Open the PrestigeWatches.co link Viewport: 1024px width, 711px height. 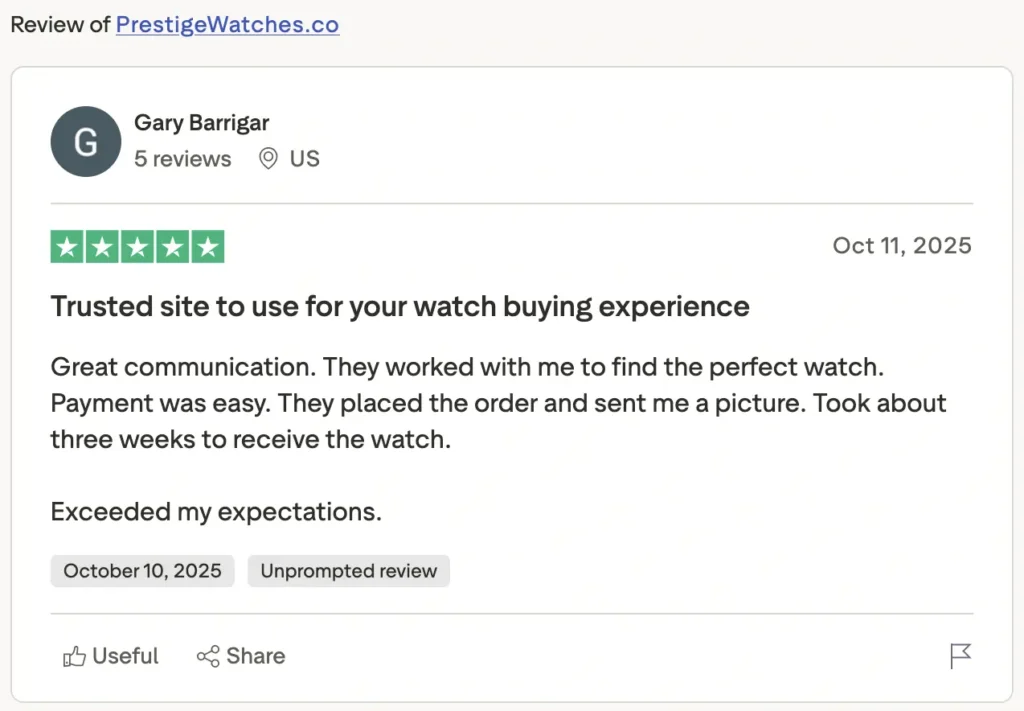coord(227,25)
